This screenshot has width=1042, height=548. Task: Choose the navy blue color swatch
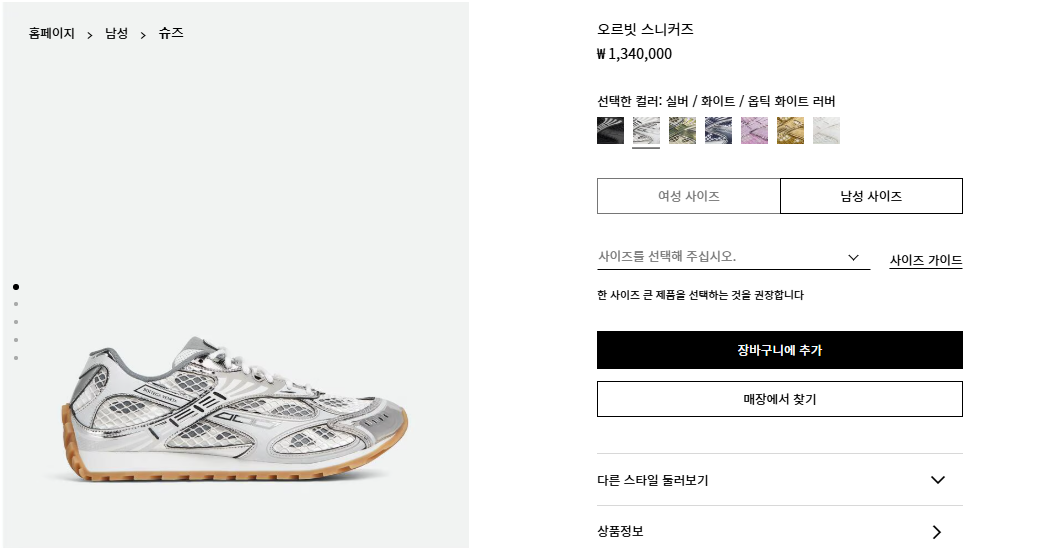[718, 131]
